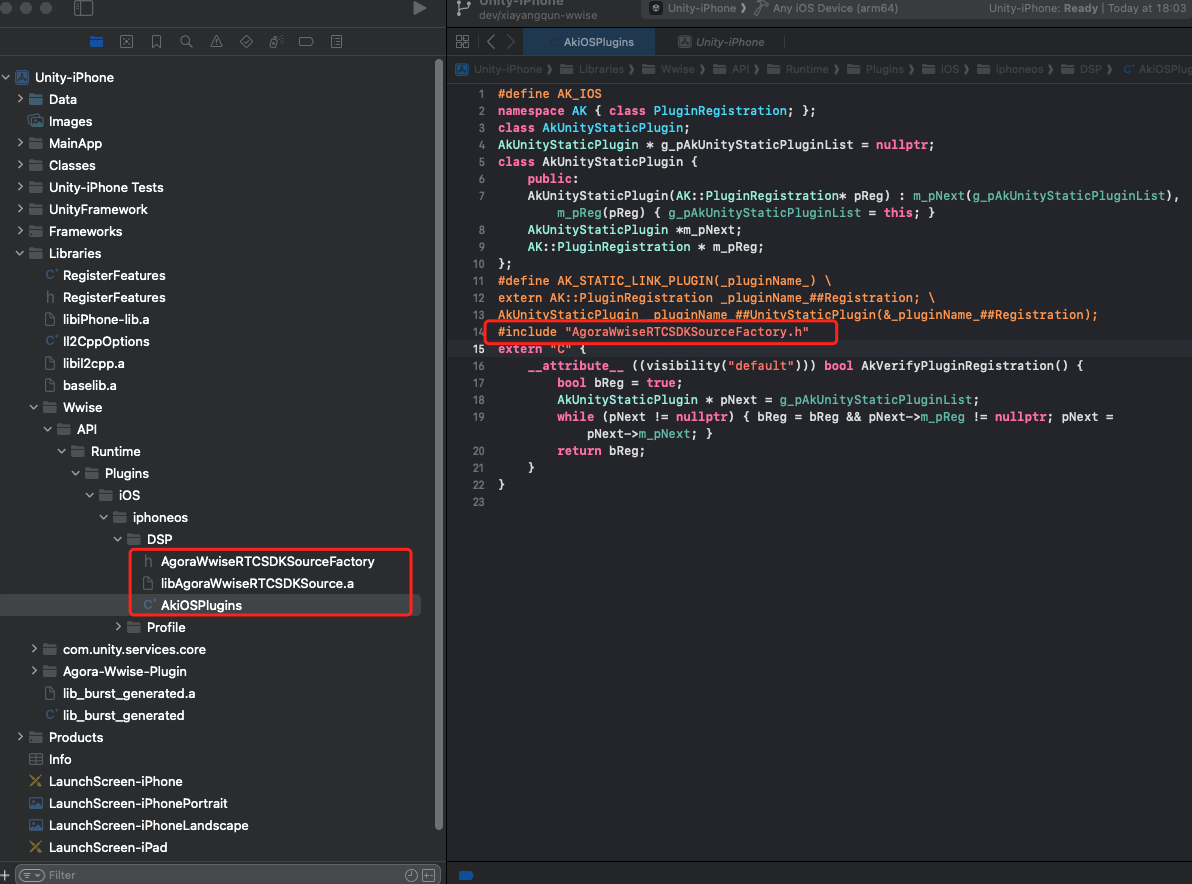Select Any iOS Device (arm64) destination
Viewport: 1192px width, 884px height.
(x=826, y=8)
